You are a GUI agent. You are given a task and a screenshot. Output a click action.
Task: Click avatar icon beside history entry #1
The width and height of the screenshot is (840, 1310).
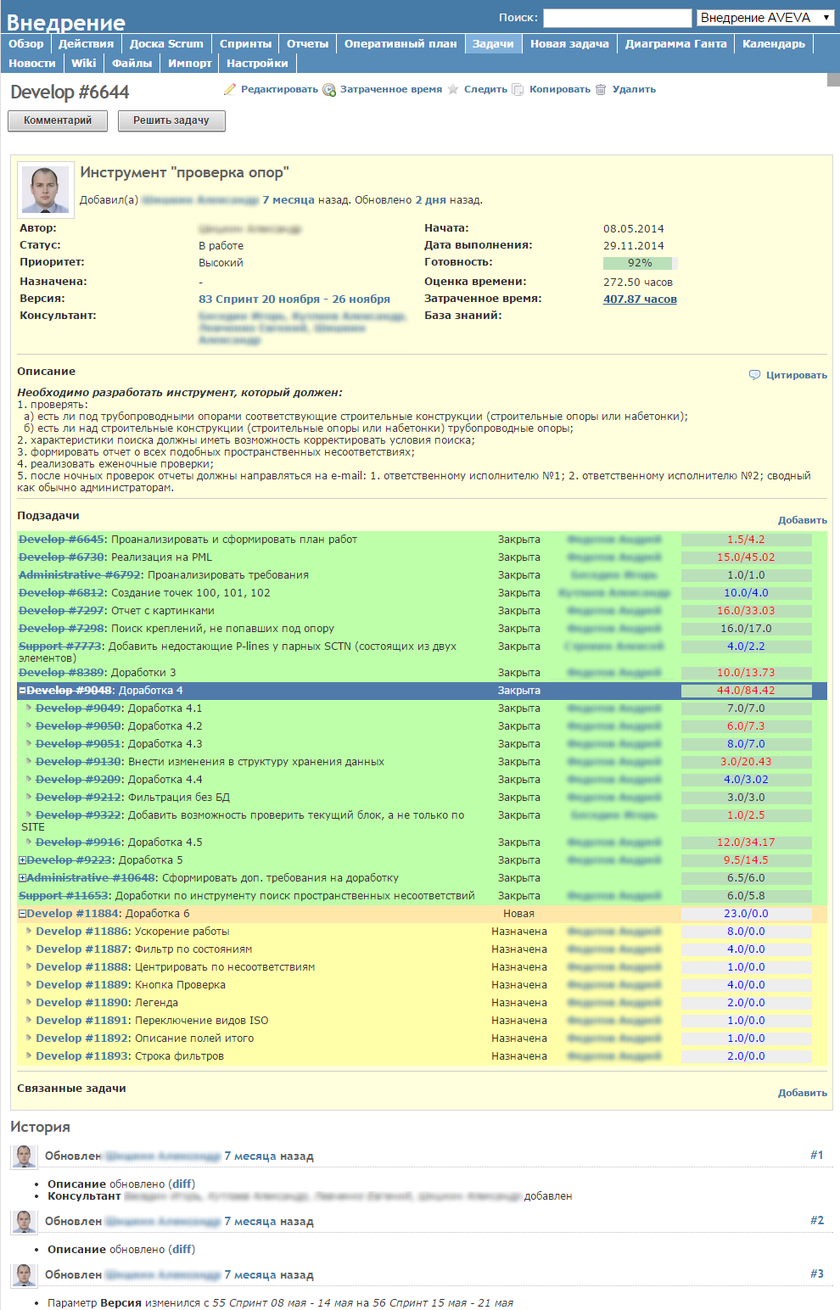tap(24, 1156)
